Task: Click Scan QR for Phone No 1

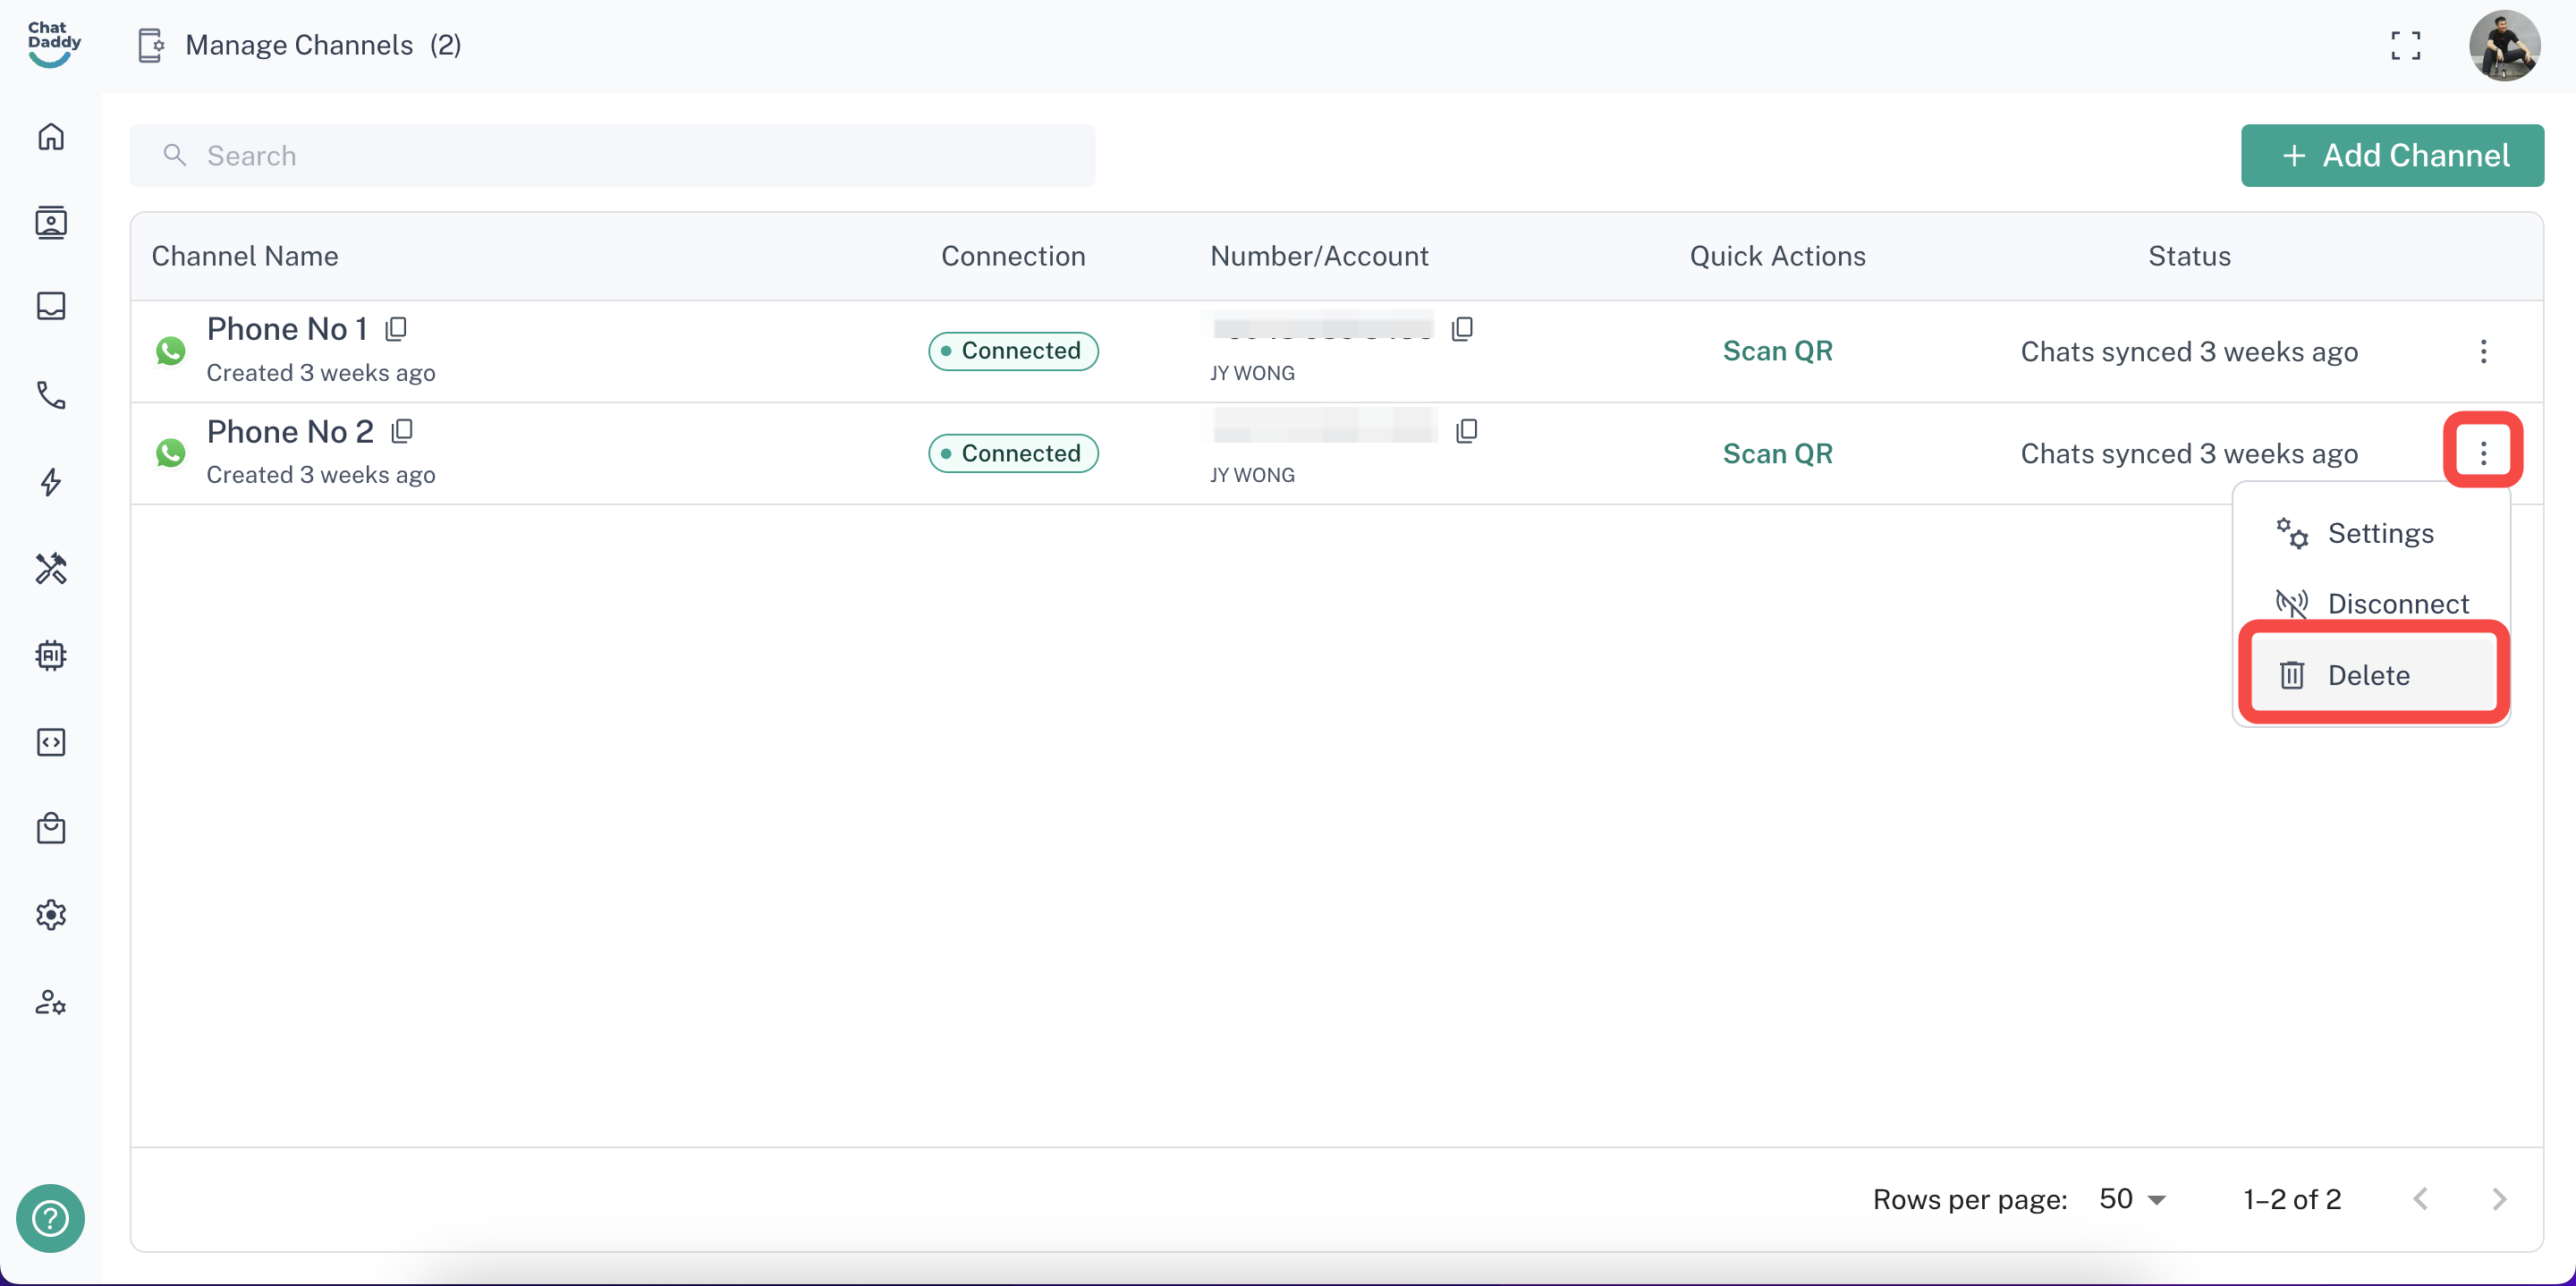Action: (1777, 351)
